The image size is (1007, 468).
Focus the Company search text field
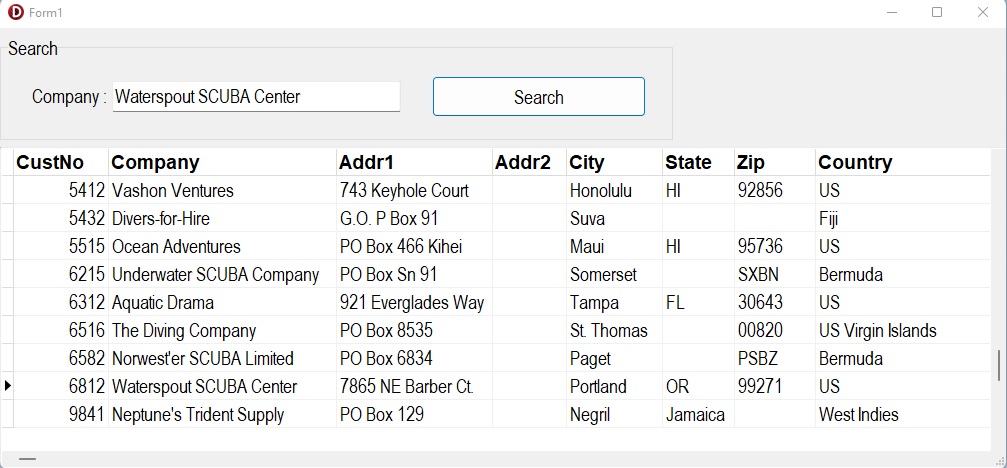pyautogui.click(x=256, y=97)
